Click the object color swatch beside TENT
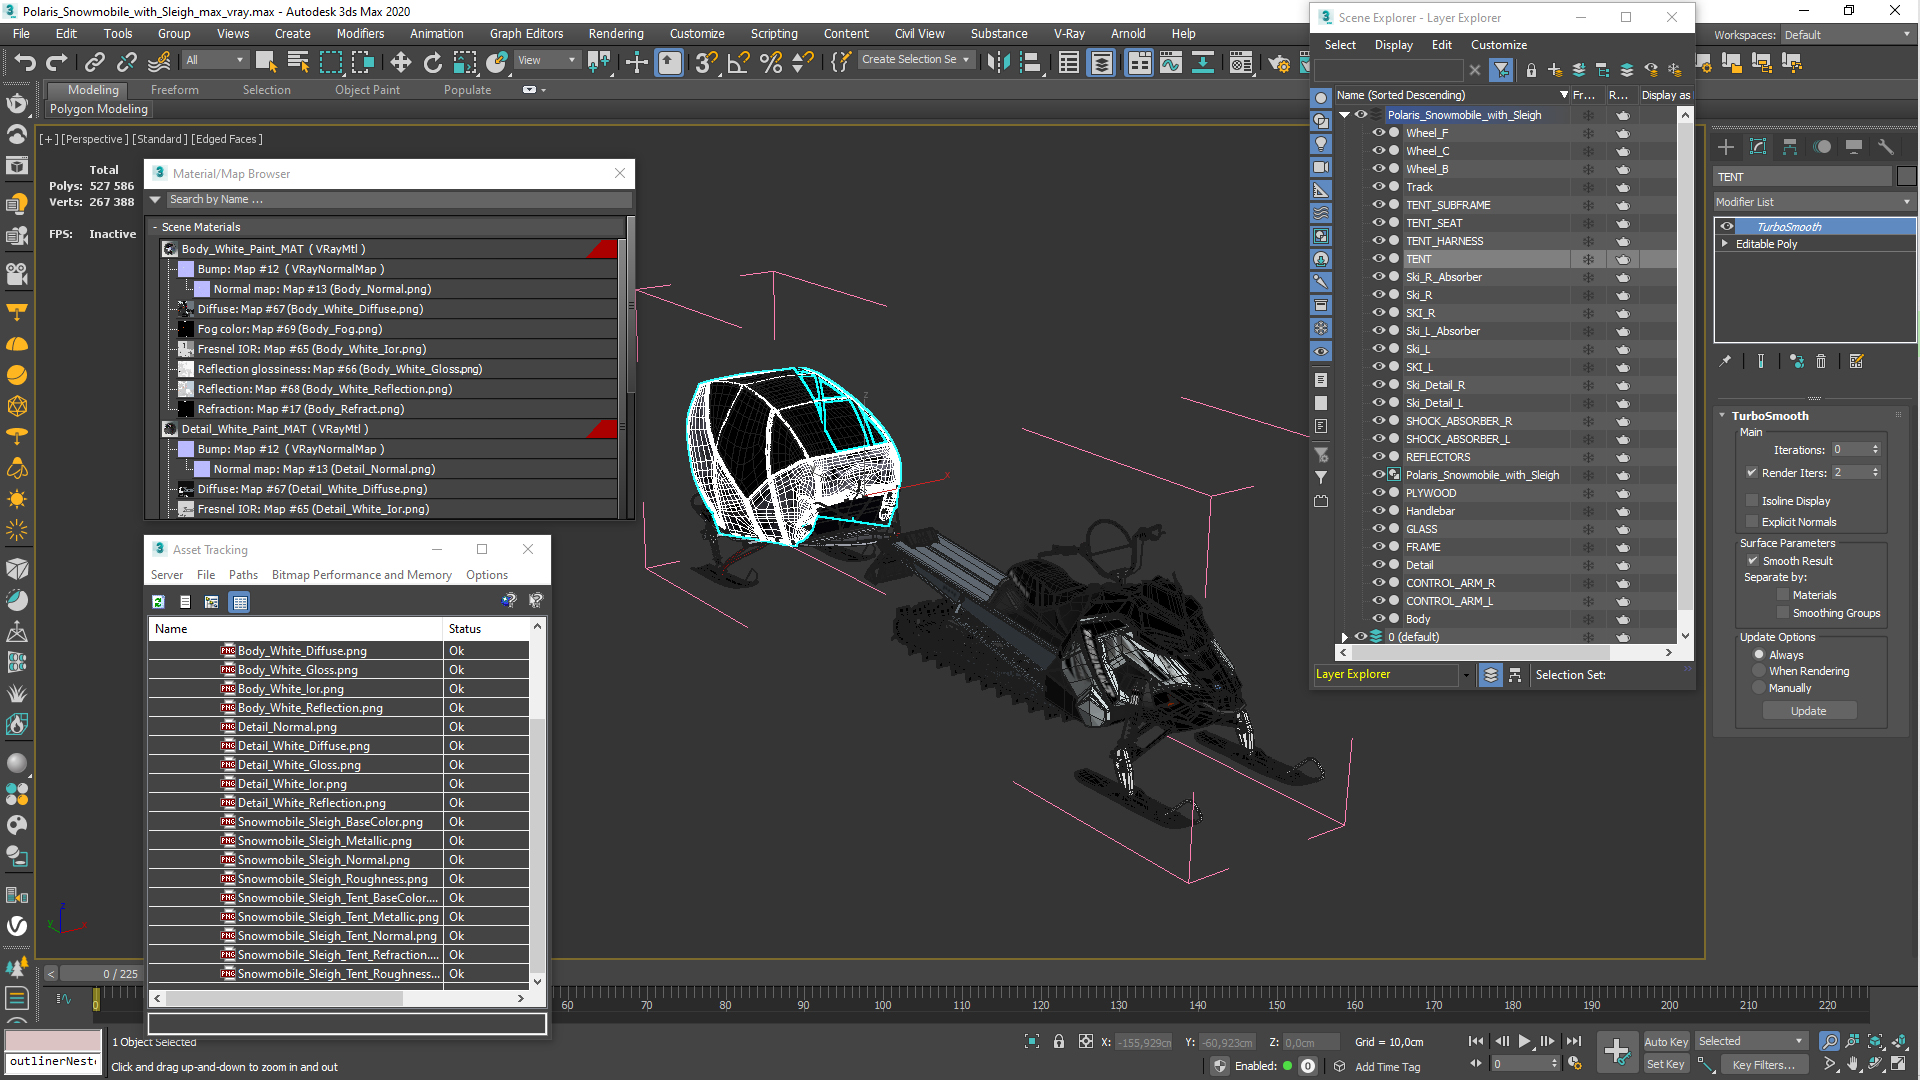 (1906, 177)
